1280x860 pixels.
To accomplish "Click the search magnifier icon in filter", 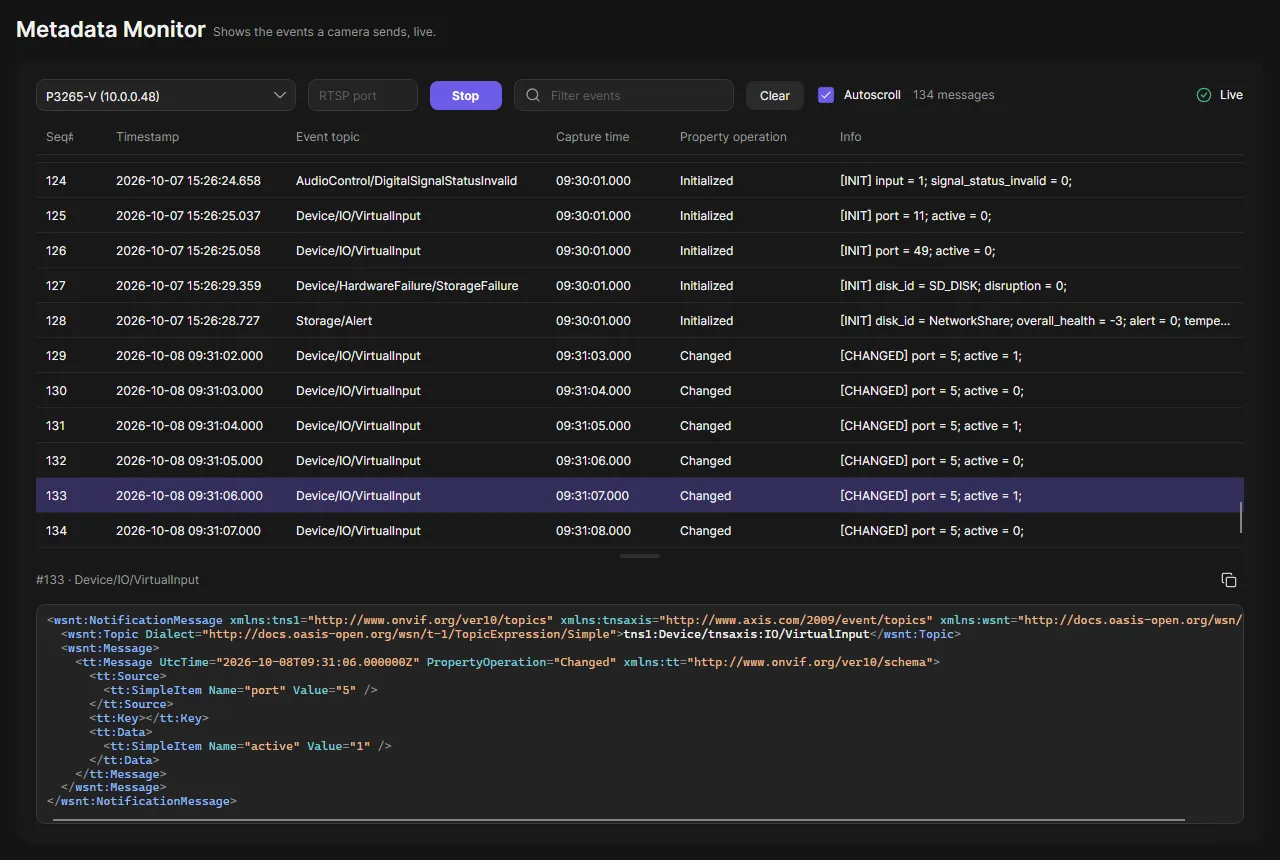I will [x=533, y=96].
